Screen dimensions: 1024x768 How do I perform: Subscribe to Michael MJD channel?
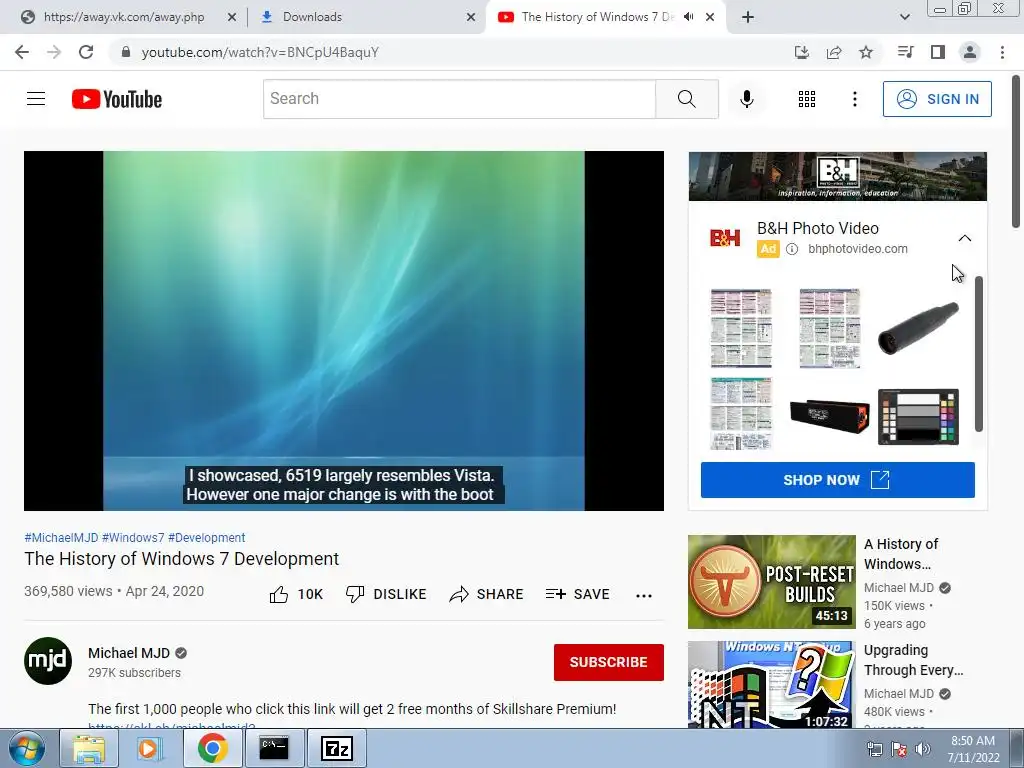(609, 662)
